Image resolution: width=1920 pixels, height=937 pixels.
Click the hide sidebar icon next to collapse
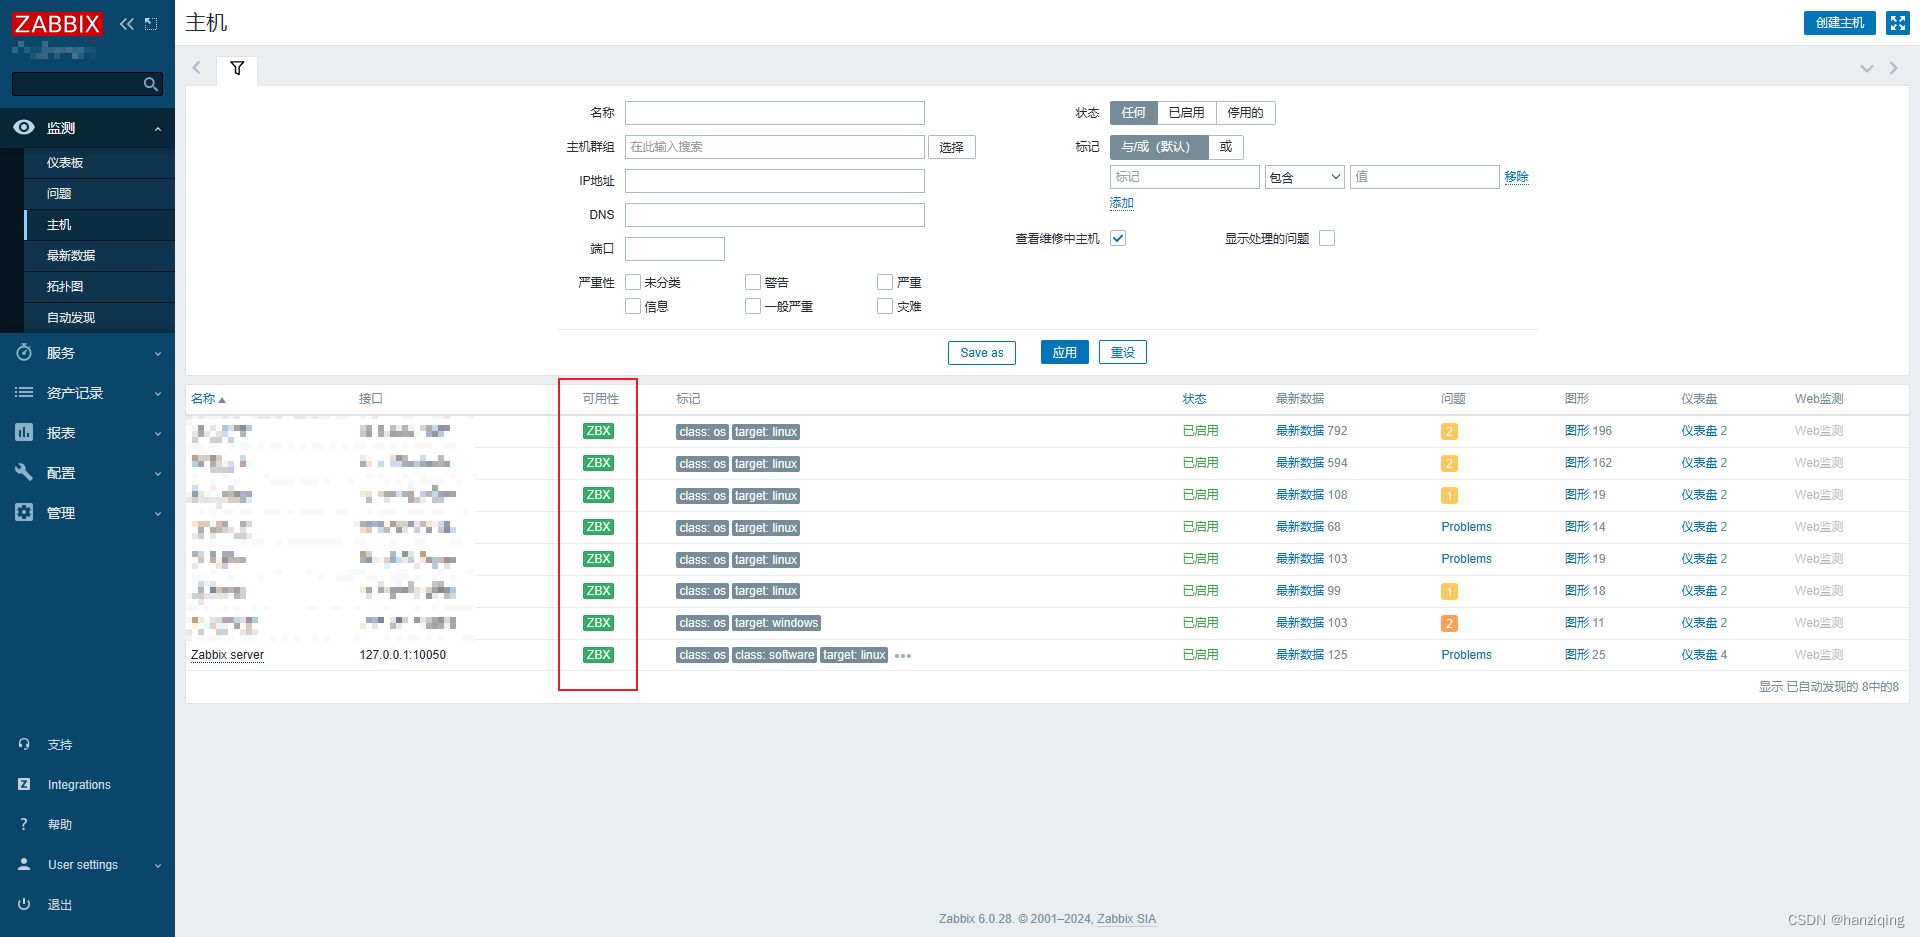pos(151,24)
